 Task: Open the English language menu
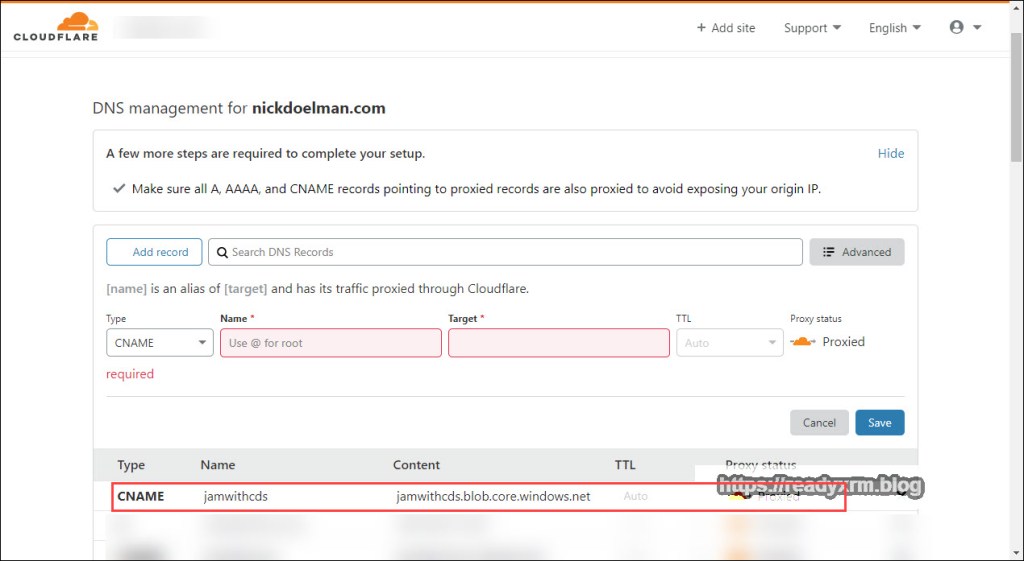(894, 28)
